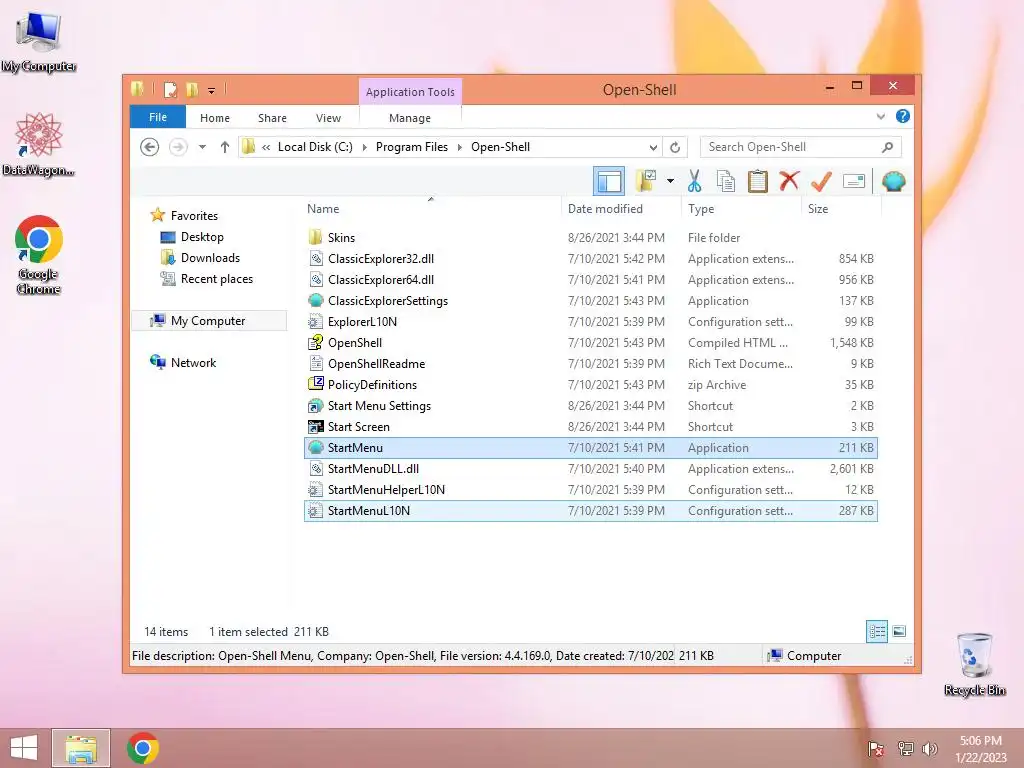1024x768 pixels.
Task: Go up one folder level arrow
Action: click(x=225, y=147)
